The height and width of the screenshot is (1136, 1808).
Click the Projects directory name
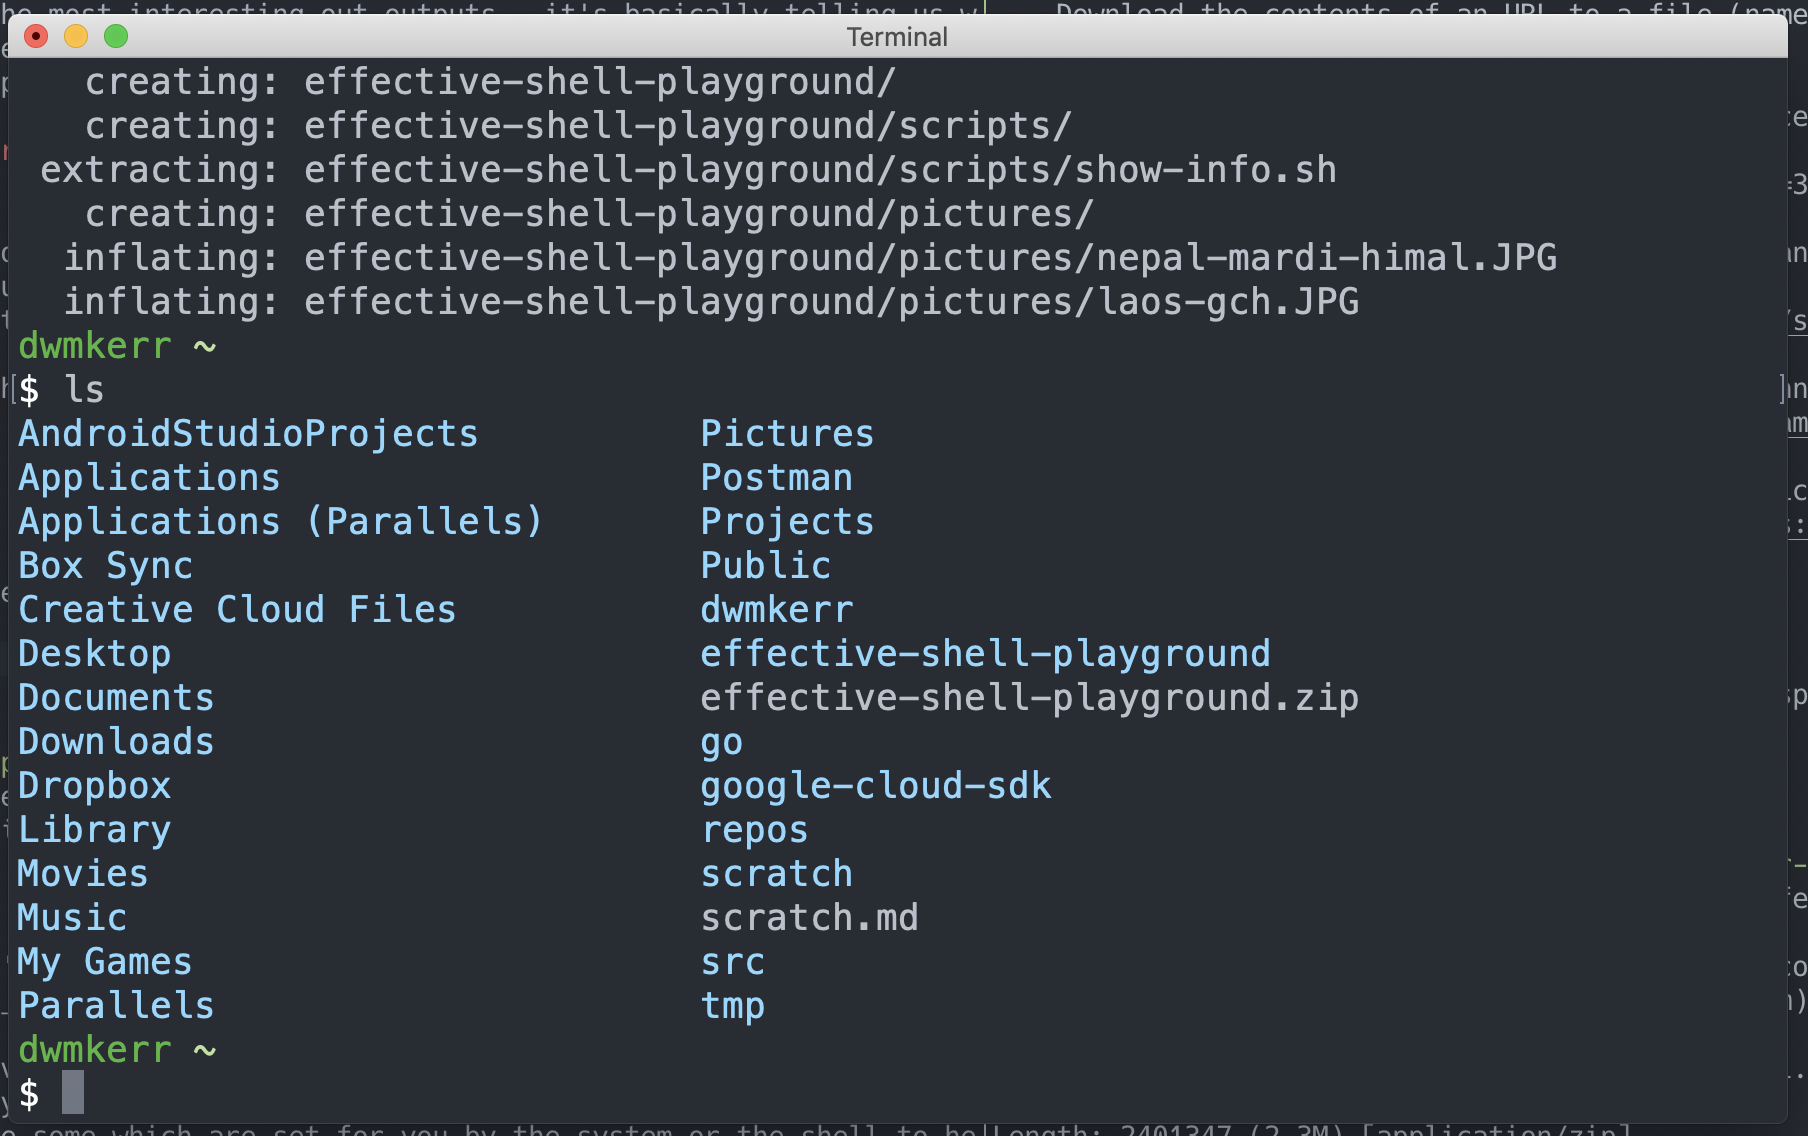[787, 522]
